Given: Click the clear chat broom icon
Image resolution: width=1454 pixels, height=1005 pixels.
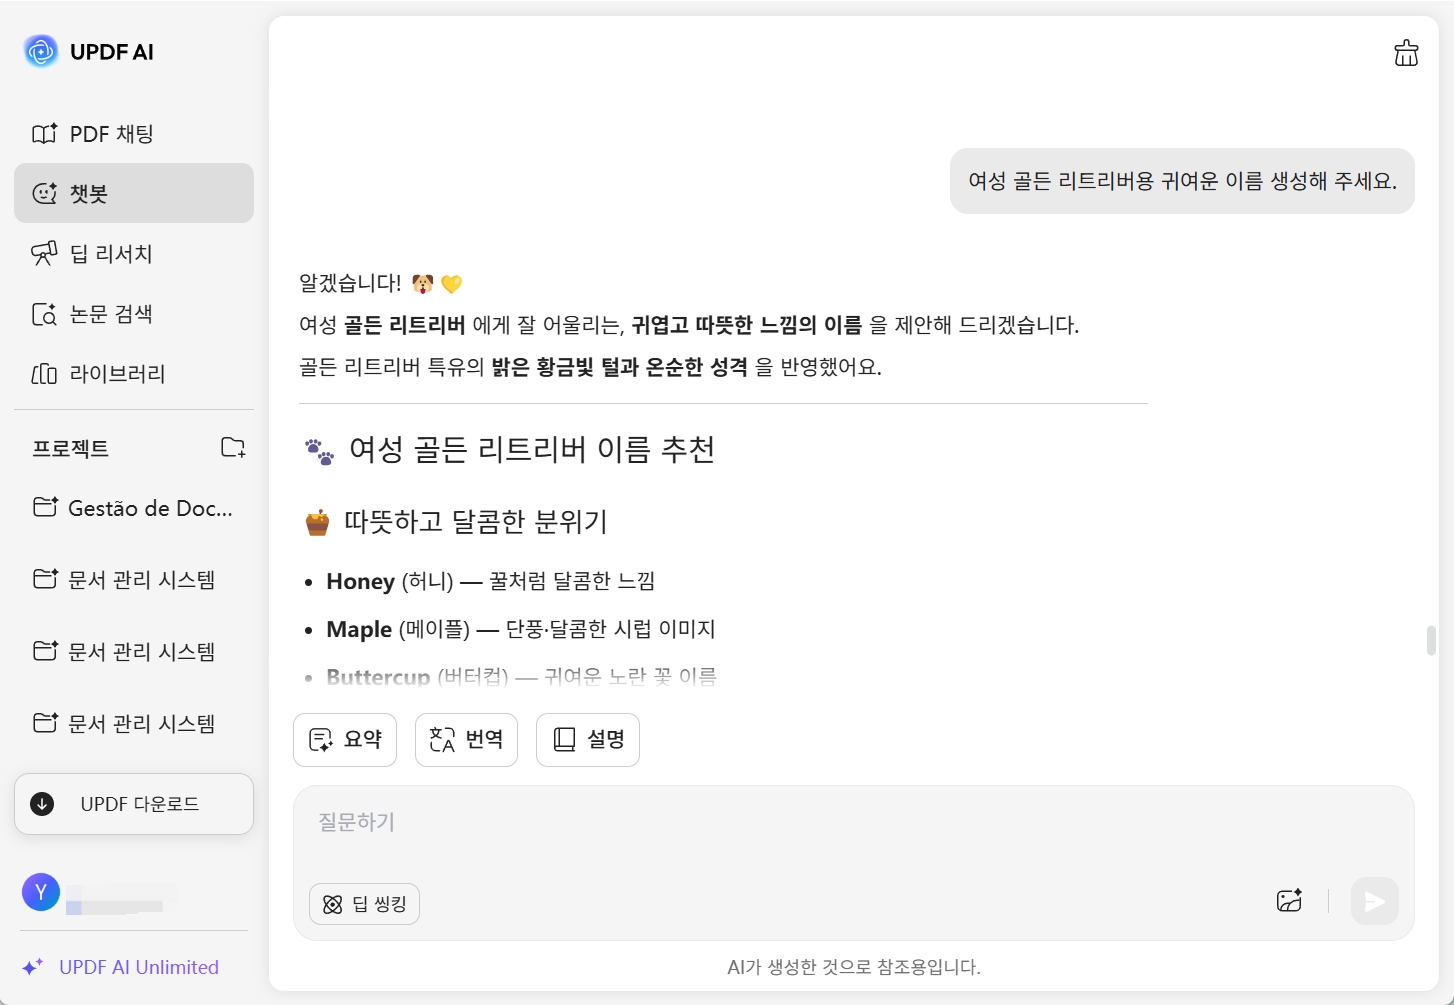Looking at the screenshot, I should coord(1406,53).
